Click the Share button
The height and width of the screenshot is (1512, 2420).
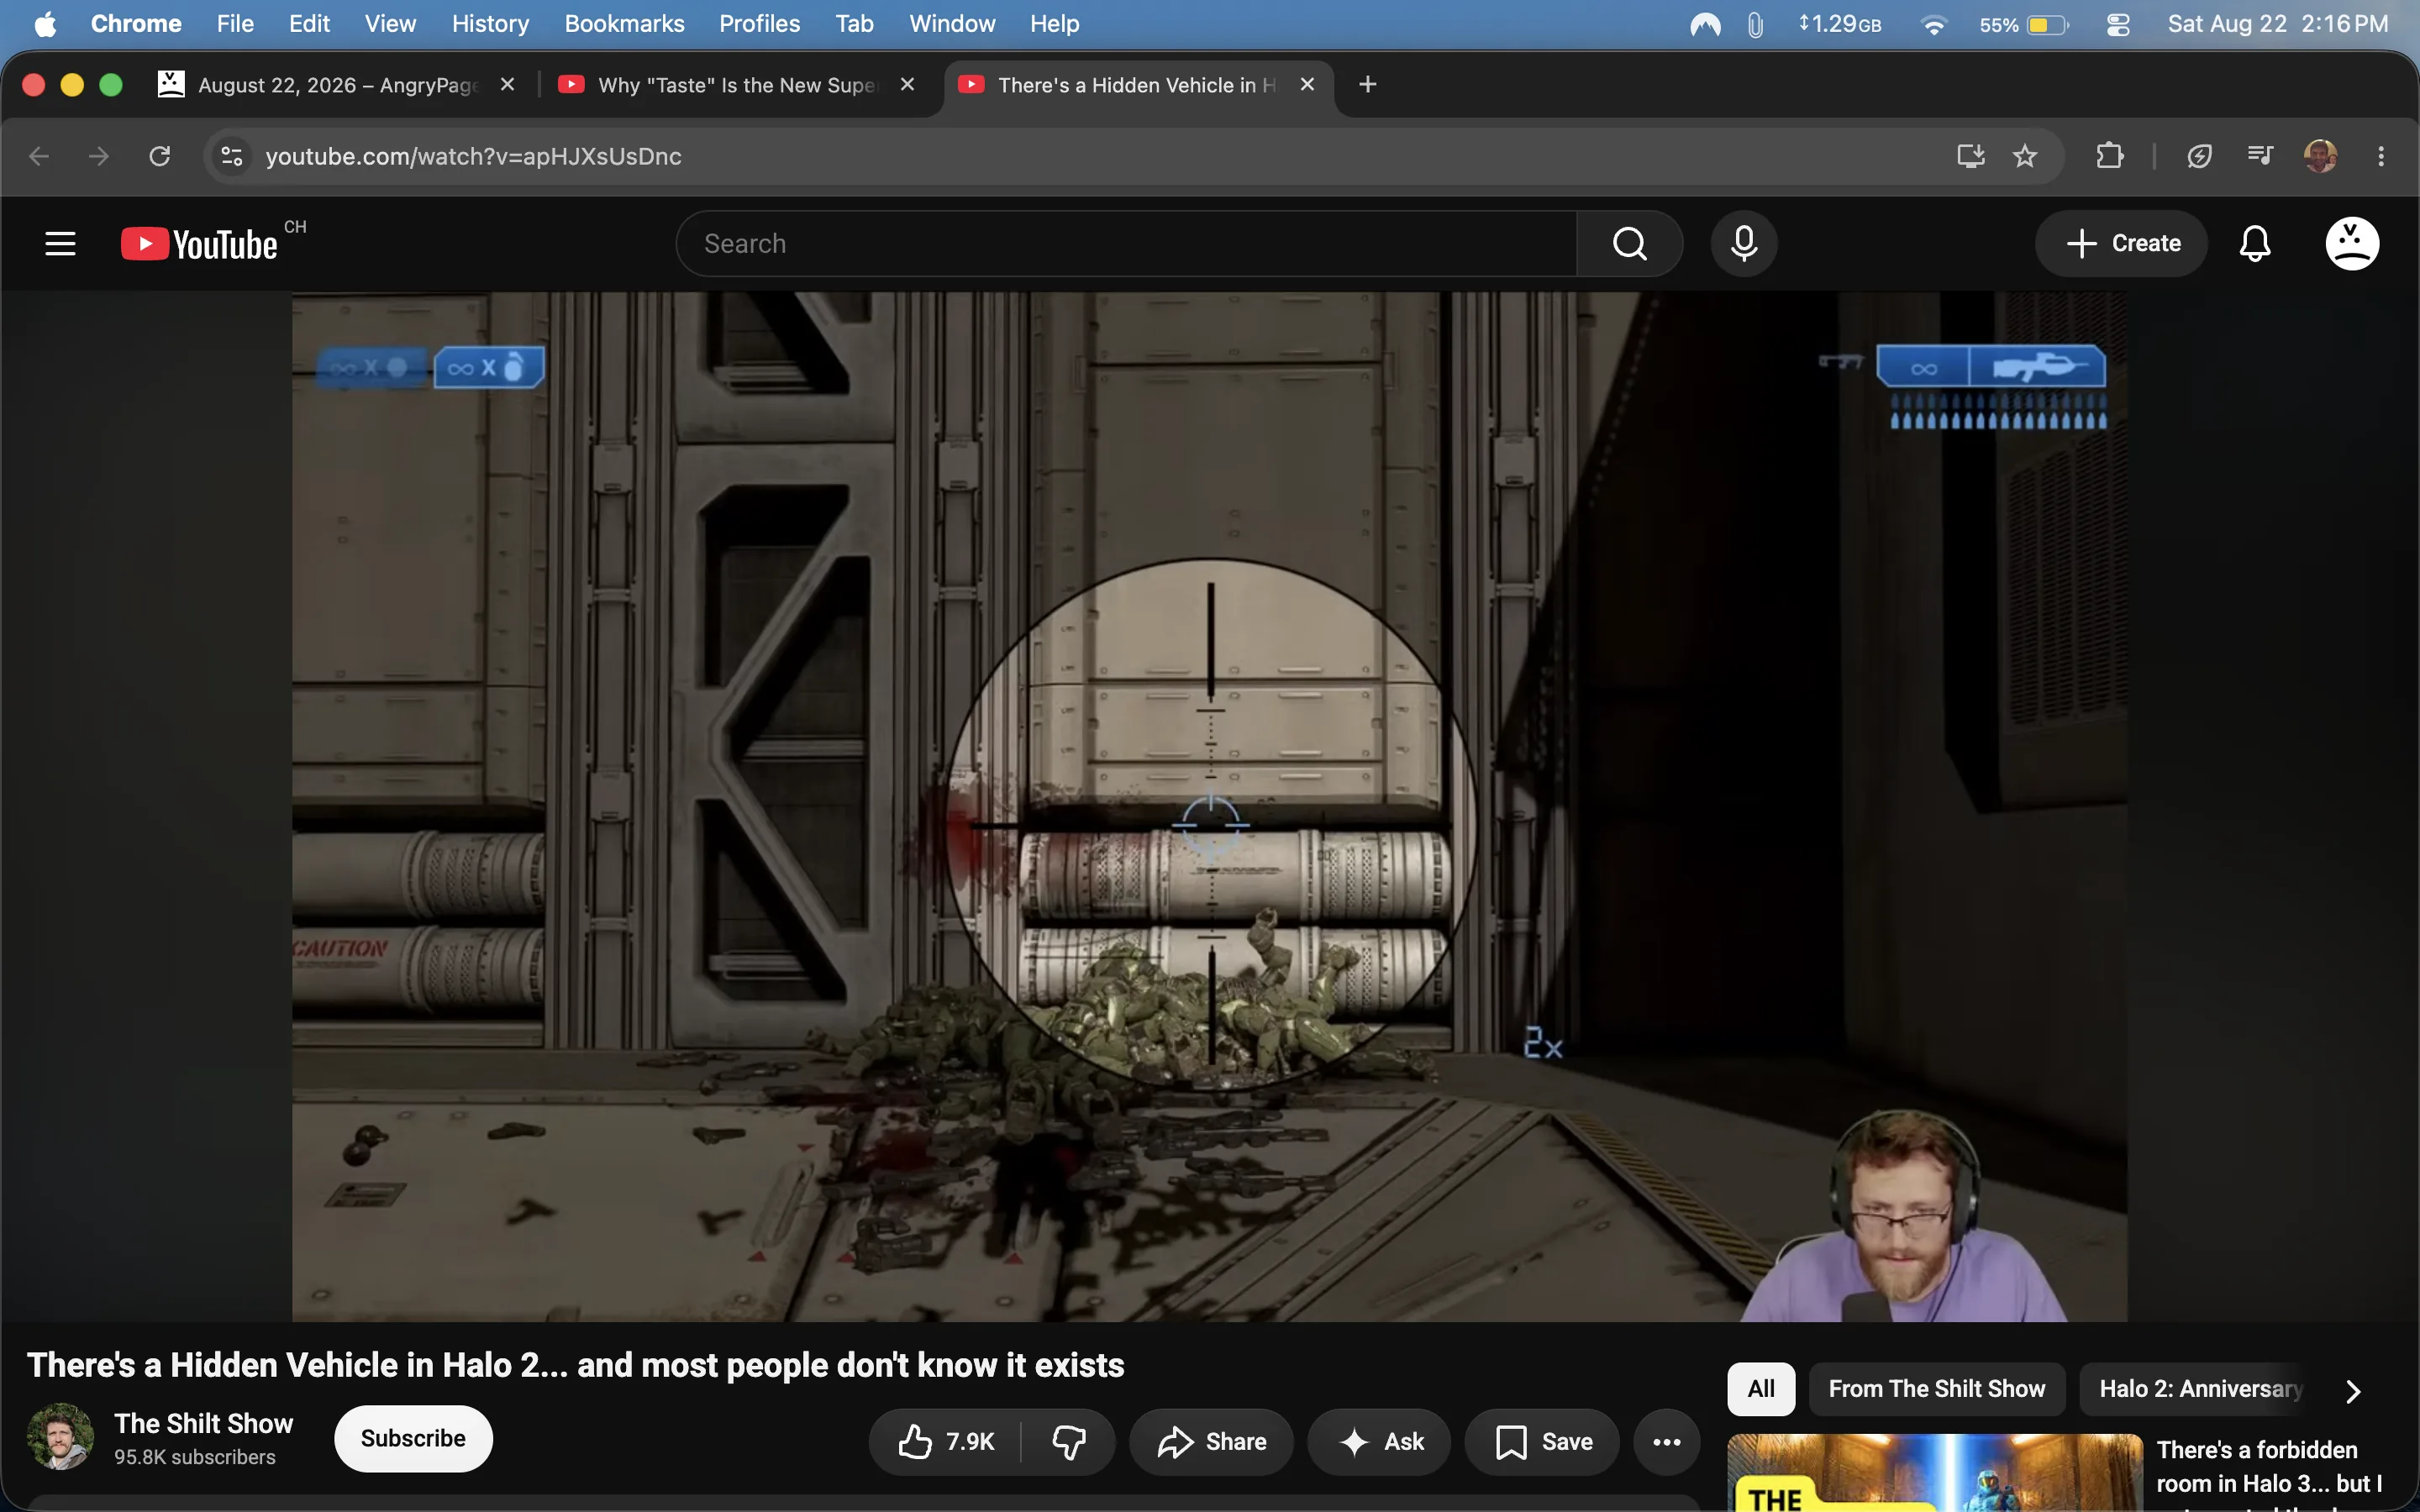click(1211, 1441)
